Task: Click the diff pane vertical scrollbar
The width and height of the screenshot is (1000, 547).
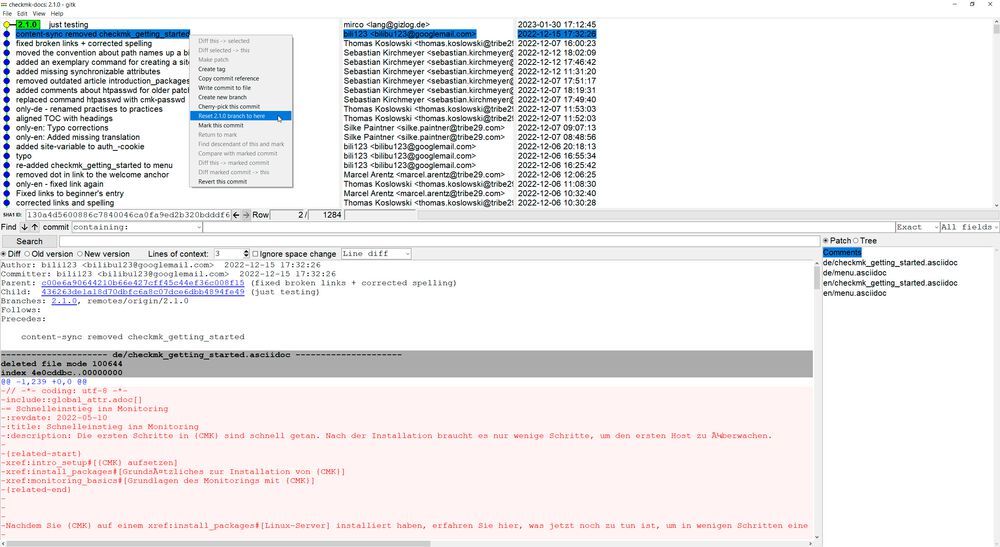Action: click(x=816, y=277)
